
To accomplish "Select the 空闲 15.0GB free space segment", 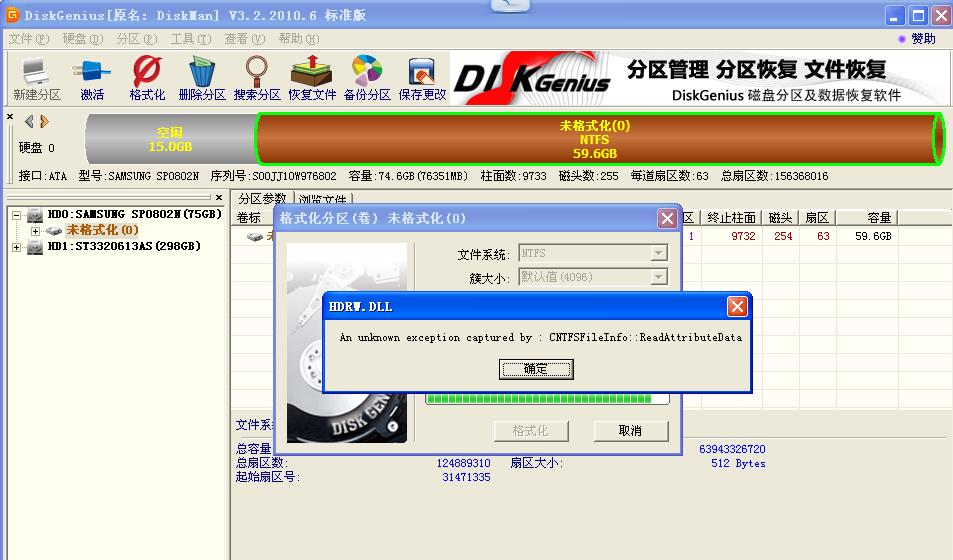I will tap(170, 139).
